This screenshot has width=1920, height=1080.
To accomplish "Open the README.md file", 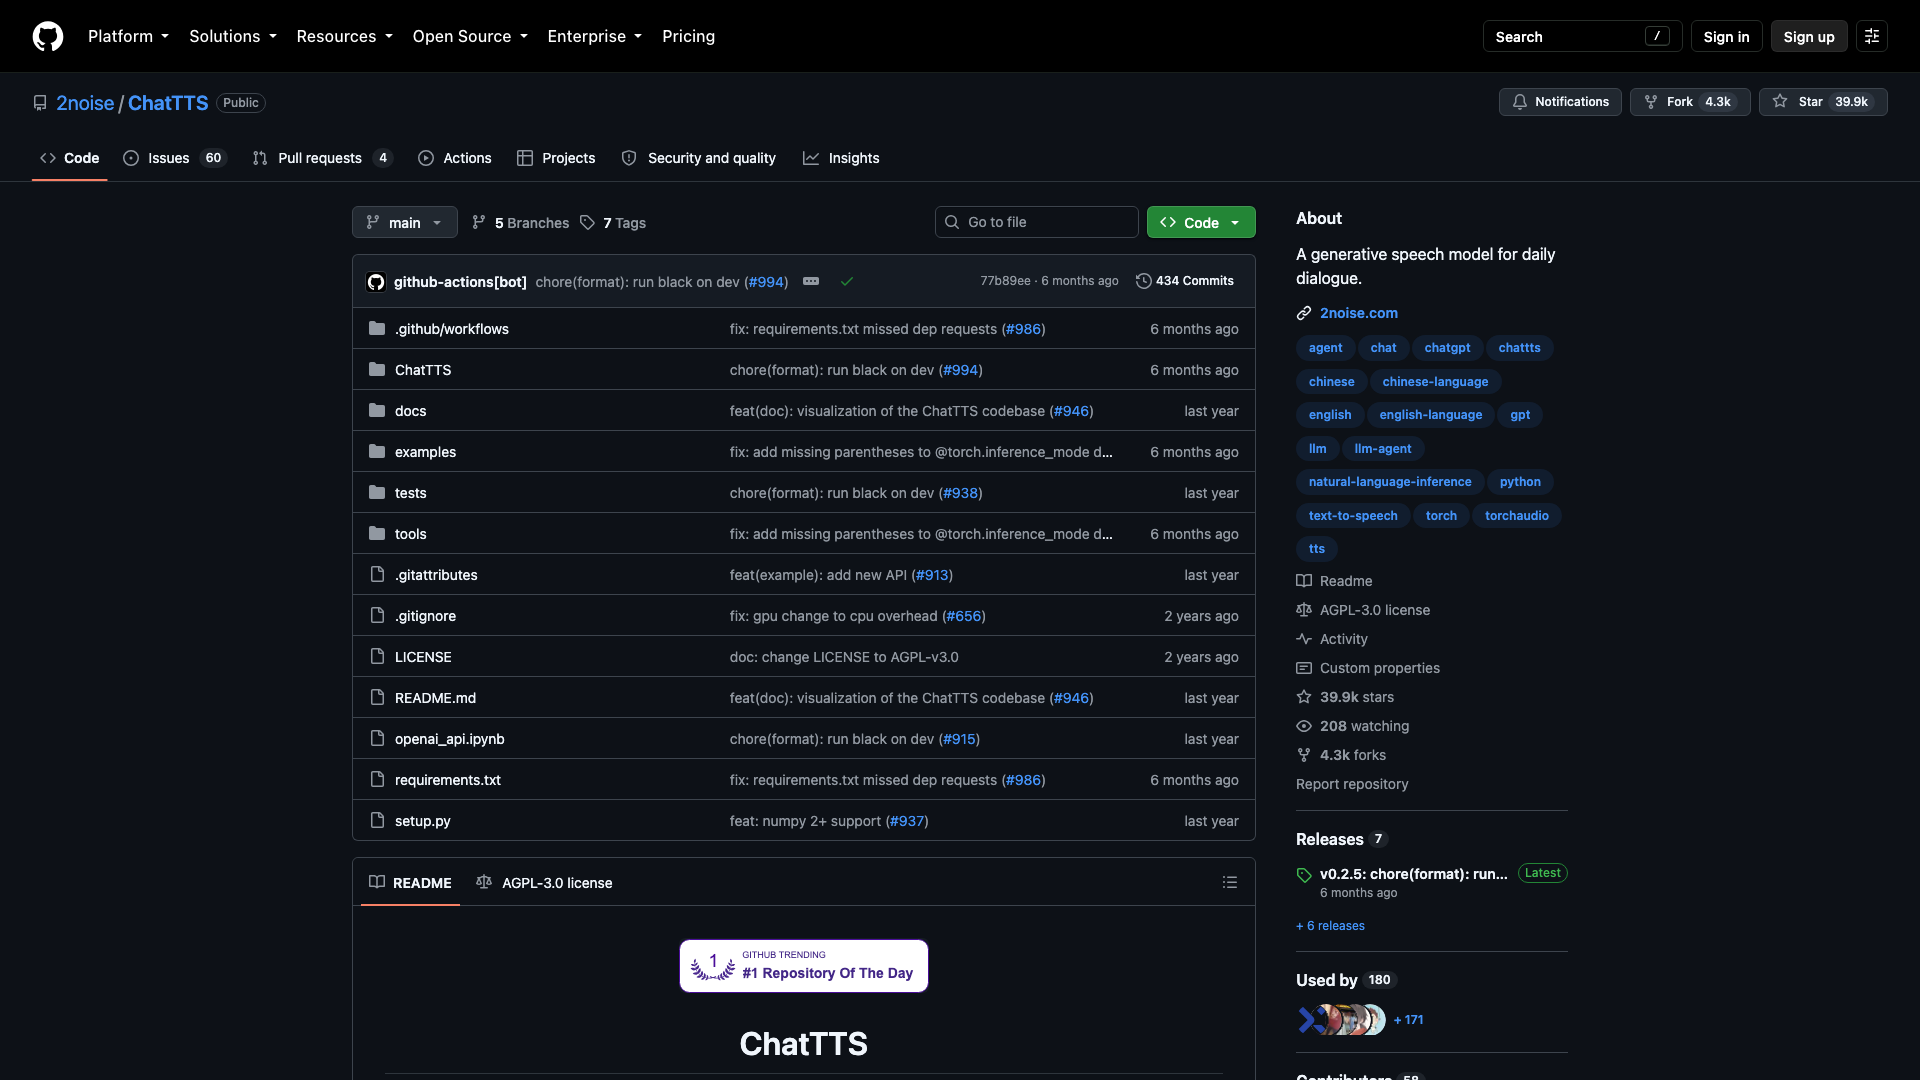I will click(x=435, y=698).
